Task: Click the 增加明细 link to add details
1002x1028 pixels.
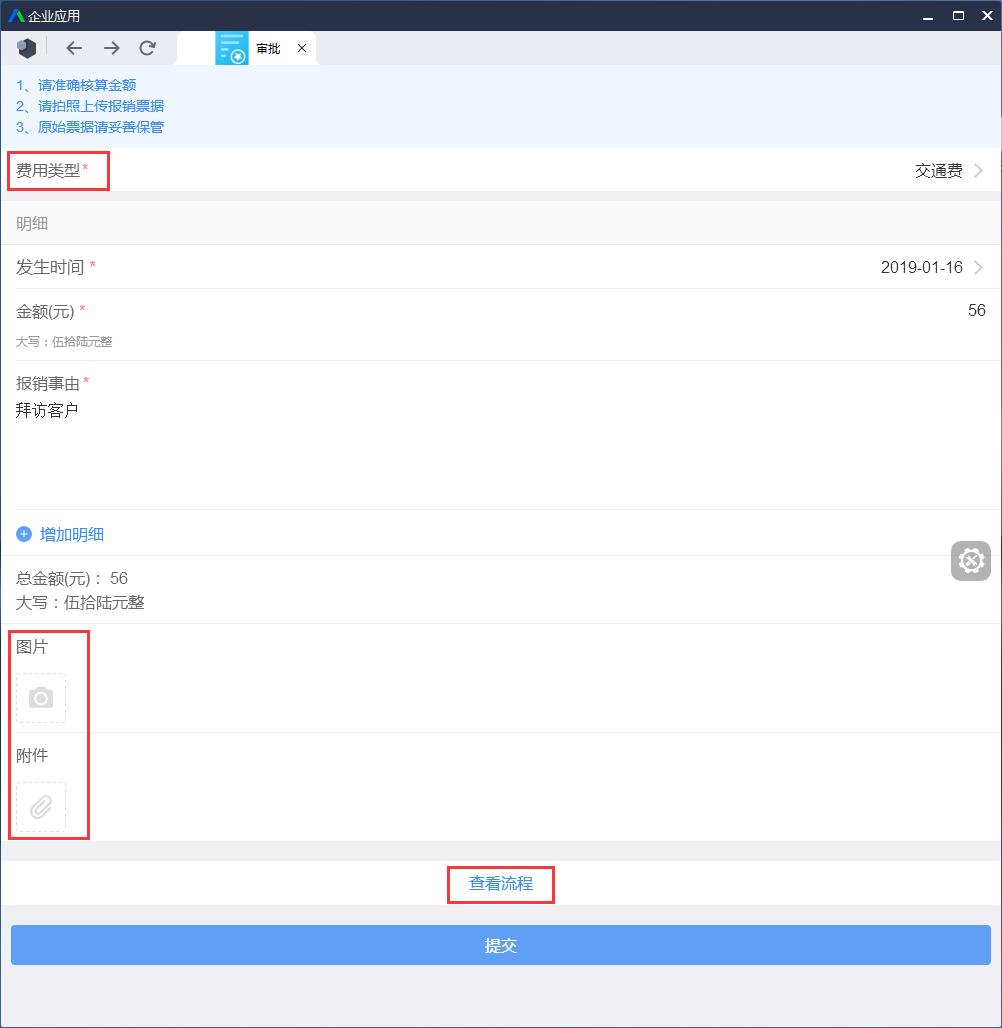Action: click(x=70, y=534)
